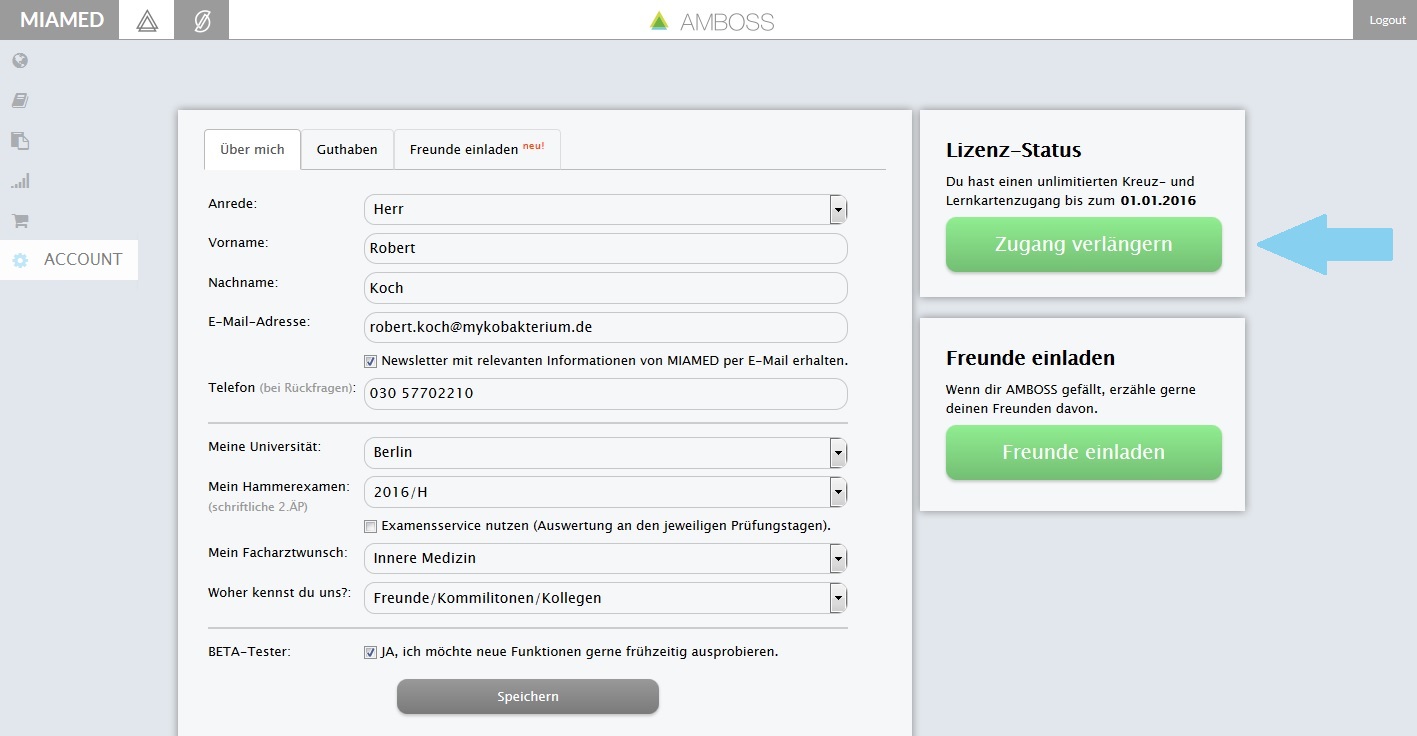
Task: Click the date 01.01.2016 text
Action: [1158, 201]
